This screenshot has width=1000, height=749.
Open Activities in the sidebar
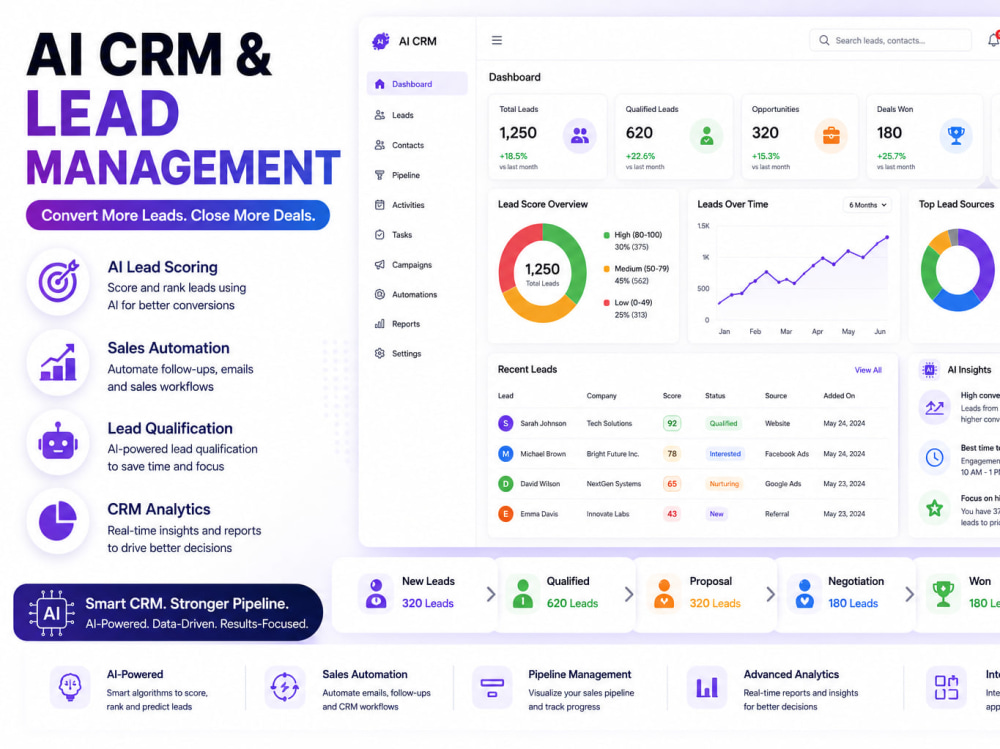tap(417, 205)
